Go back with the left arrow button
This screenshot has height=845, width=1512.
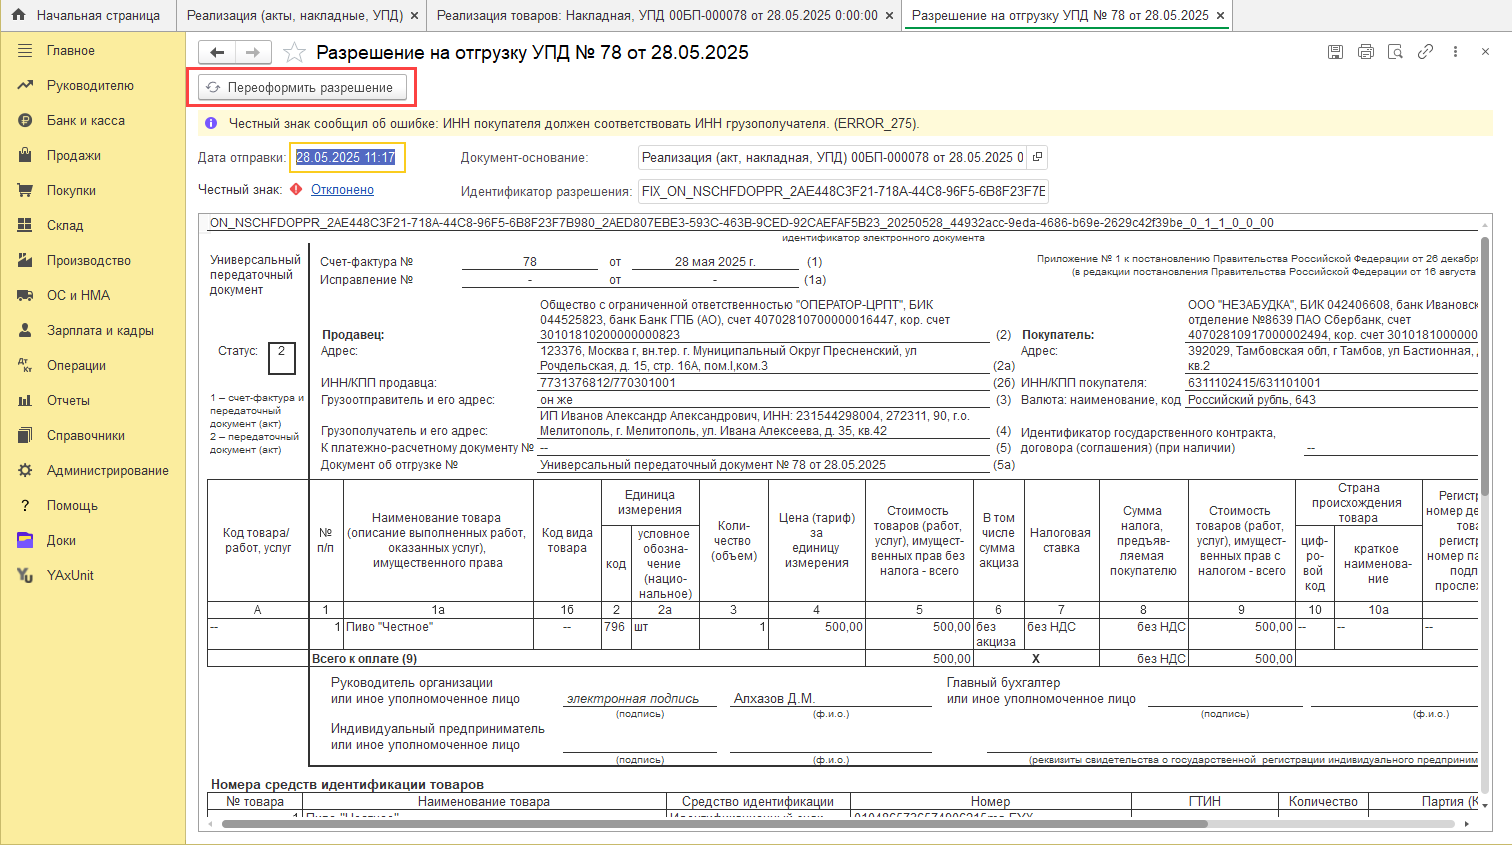[x=217, y=52]
